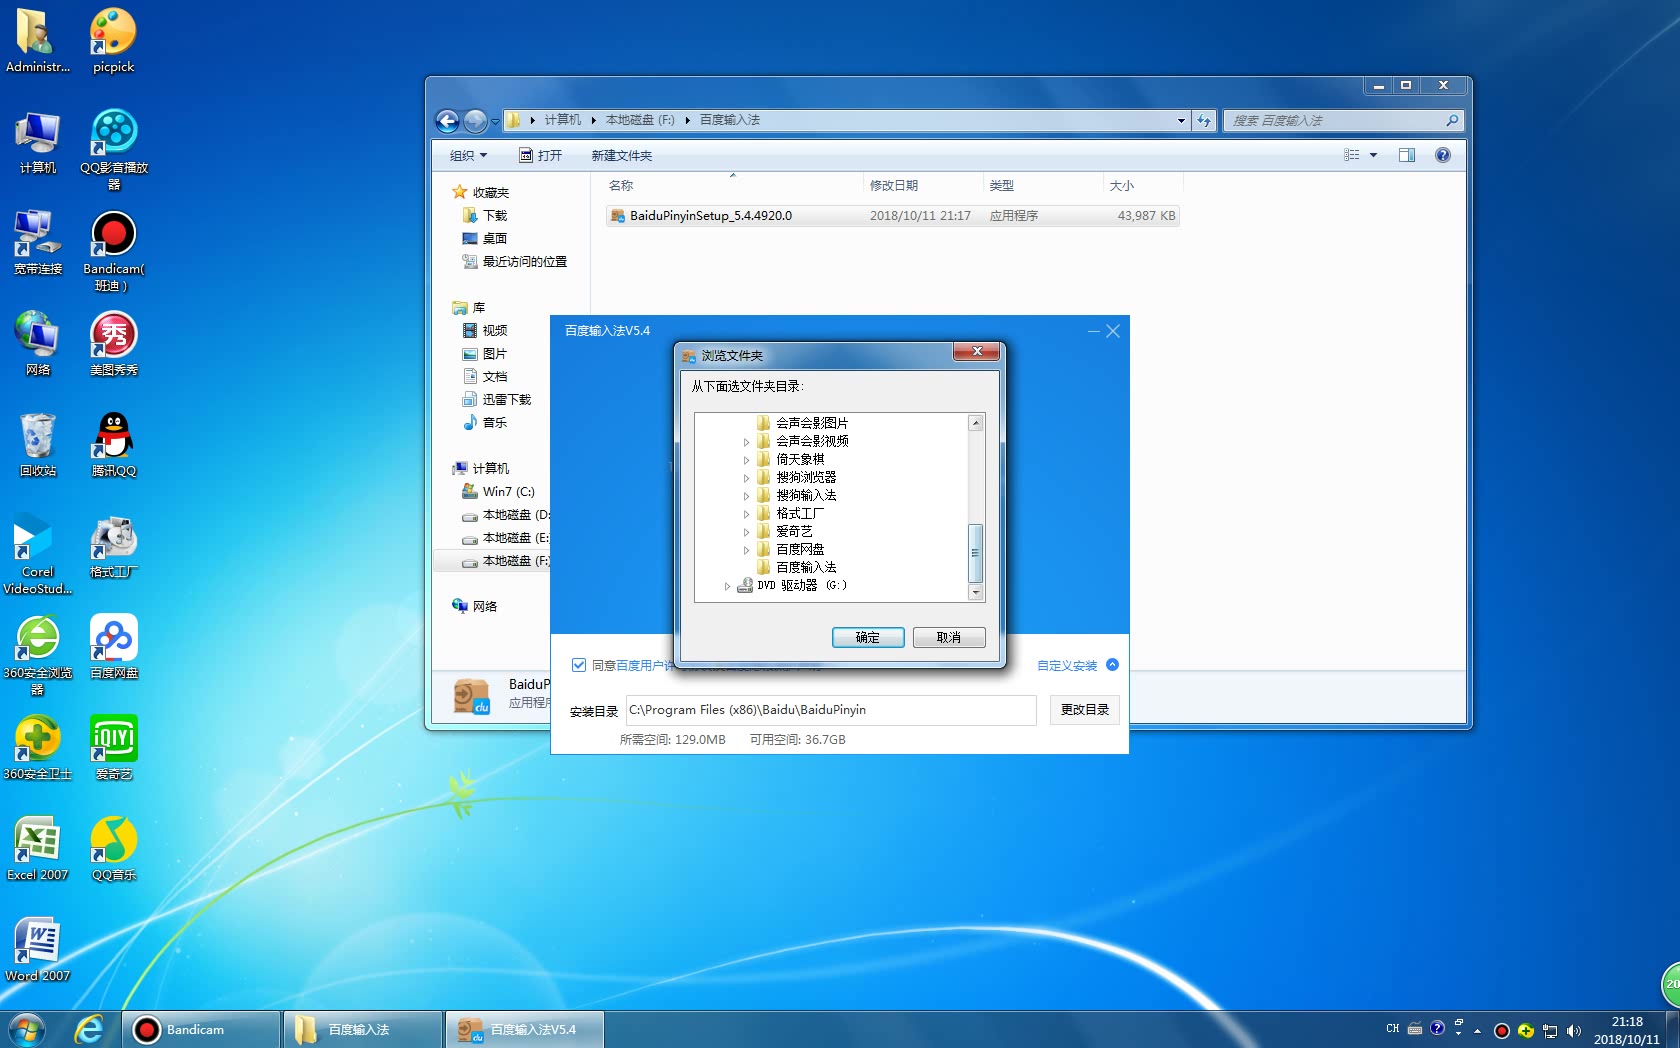Viewport: 1680px width, 1048px height.
Task: Open the Windows Start orb
Action: (x=27, y=1029)
